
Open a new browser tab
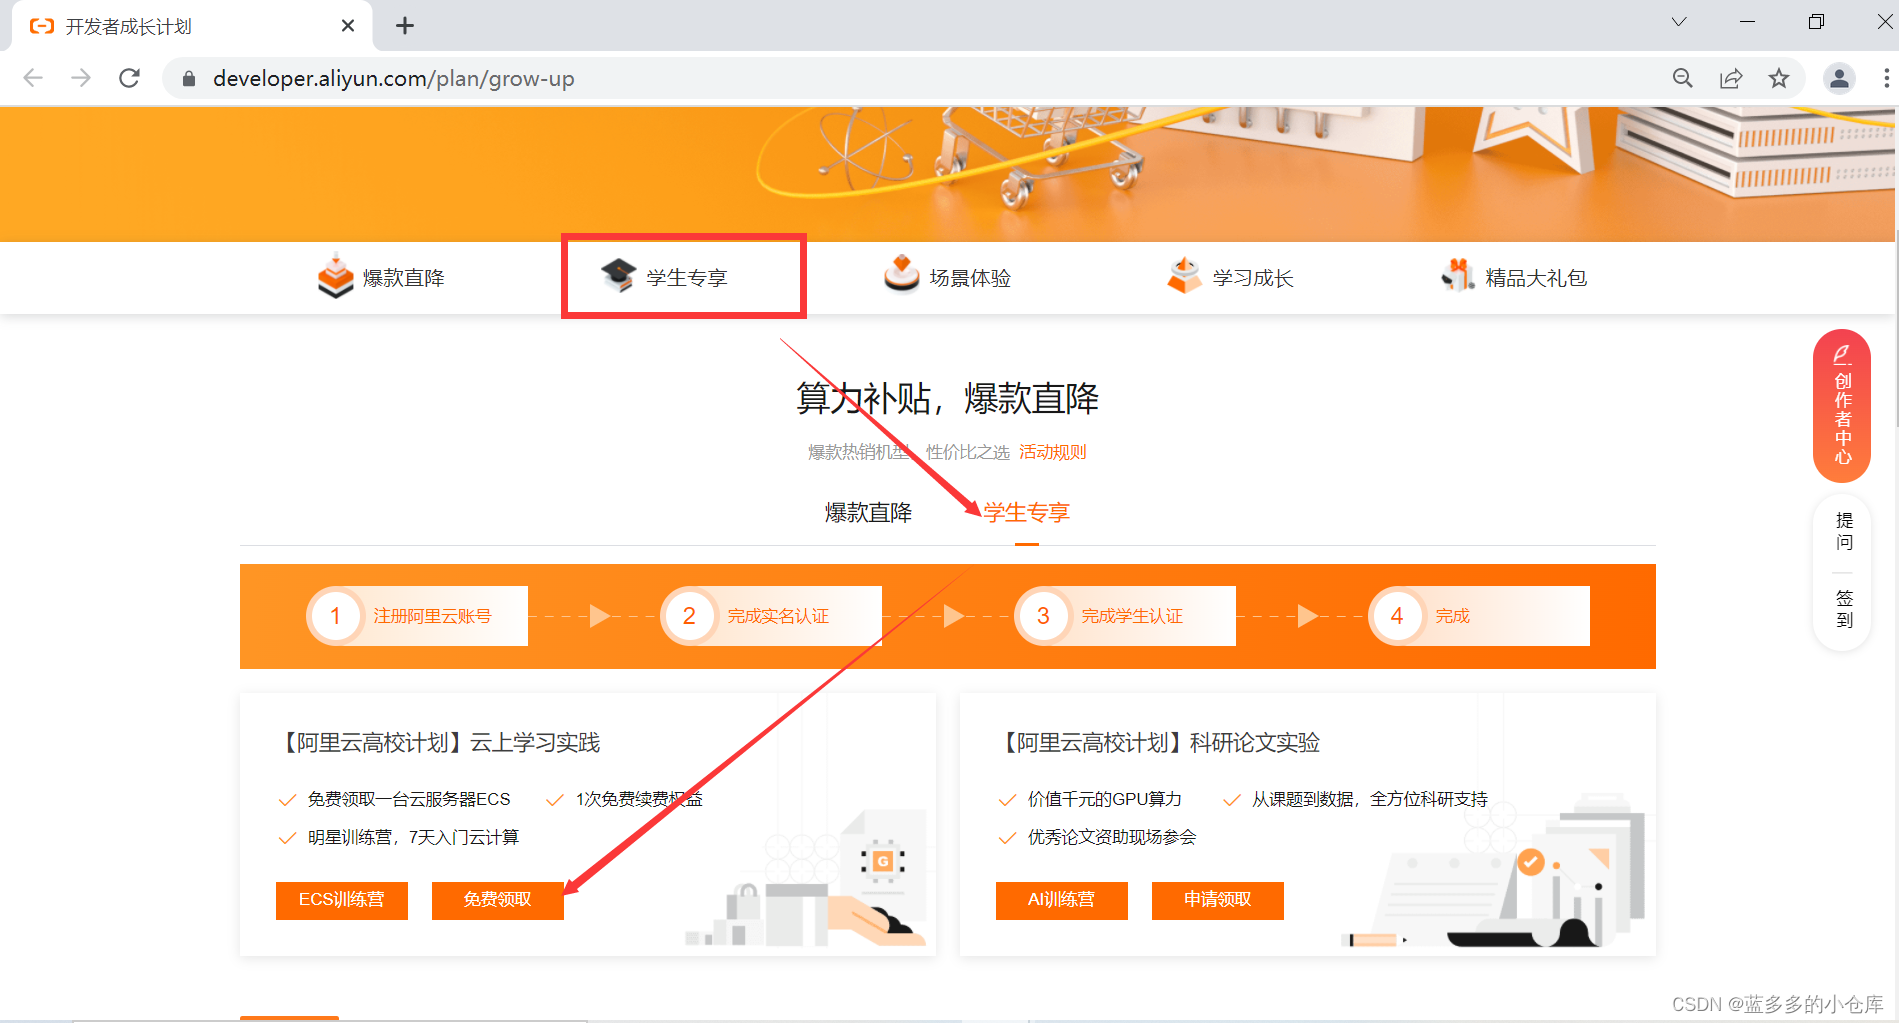point(405,26)
